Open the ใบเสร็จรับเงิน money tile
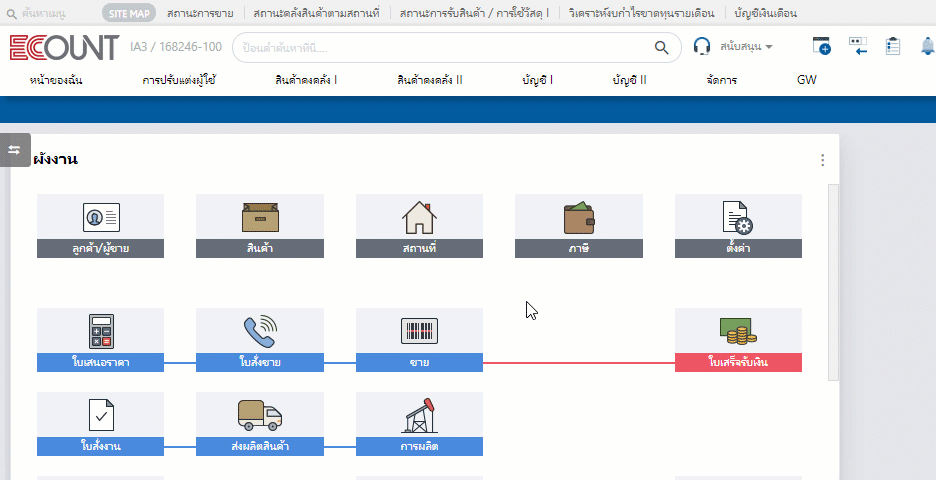This screenshot has height=480, width=936. click(738, 340)
